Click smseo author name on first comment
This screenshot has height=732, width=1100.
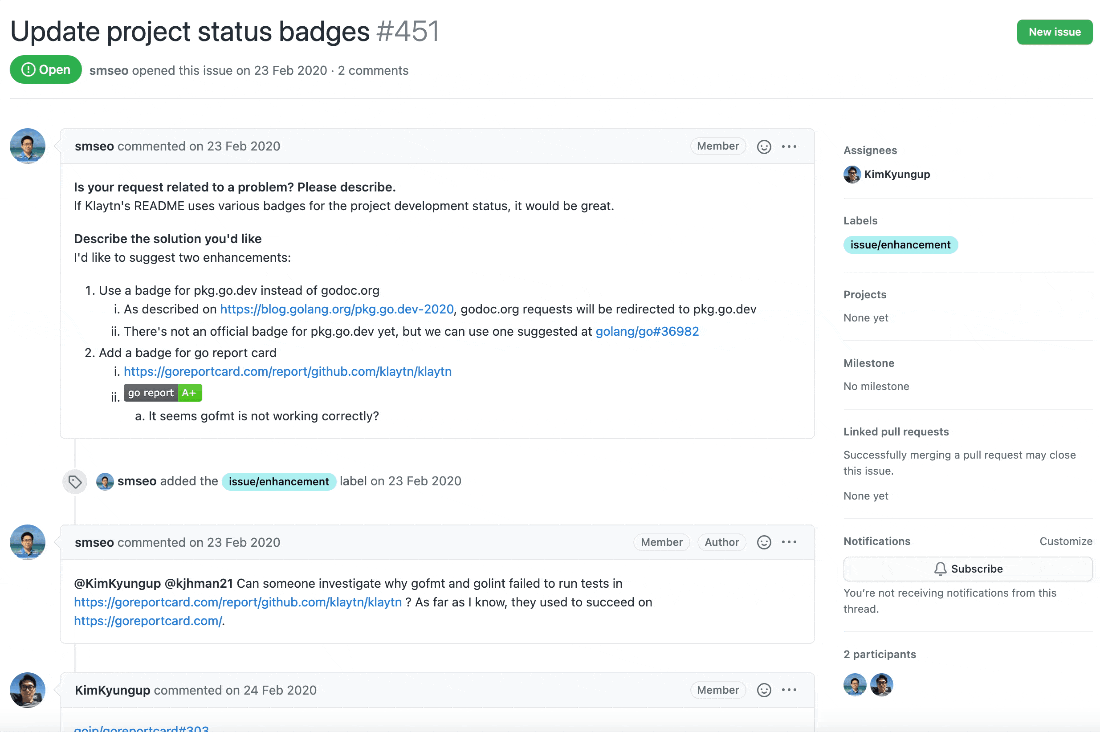point(94,147)
